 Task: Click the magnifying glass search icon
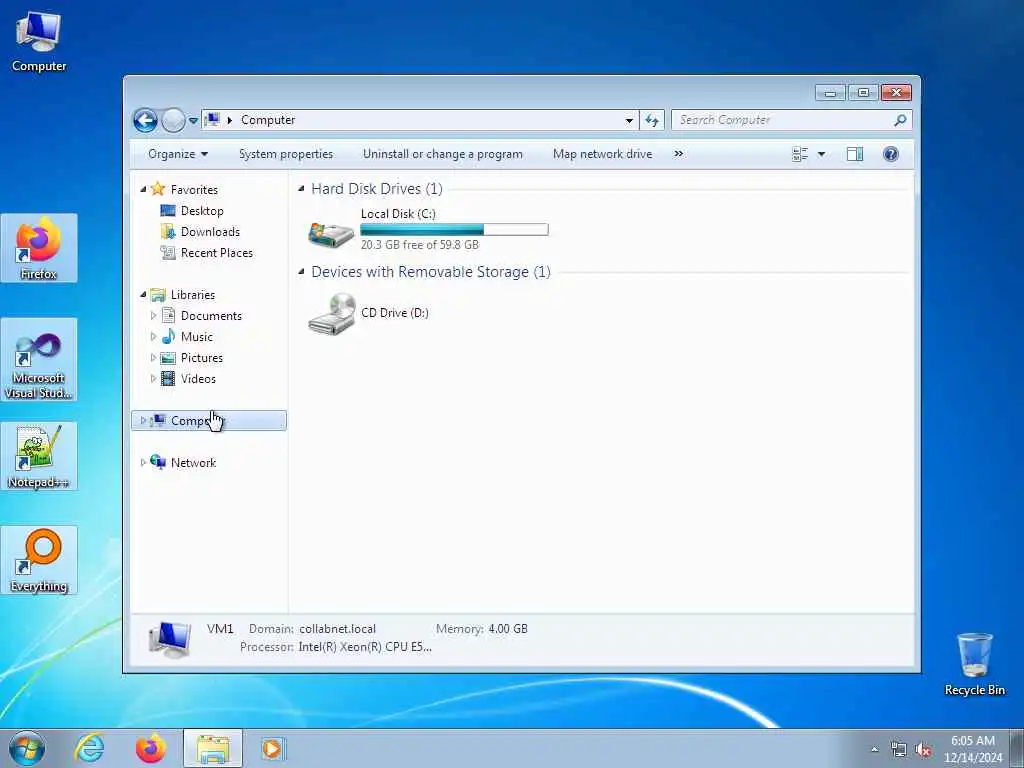coord(901,120)
